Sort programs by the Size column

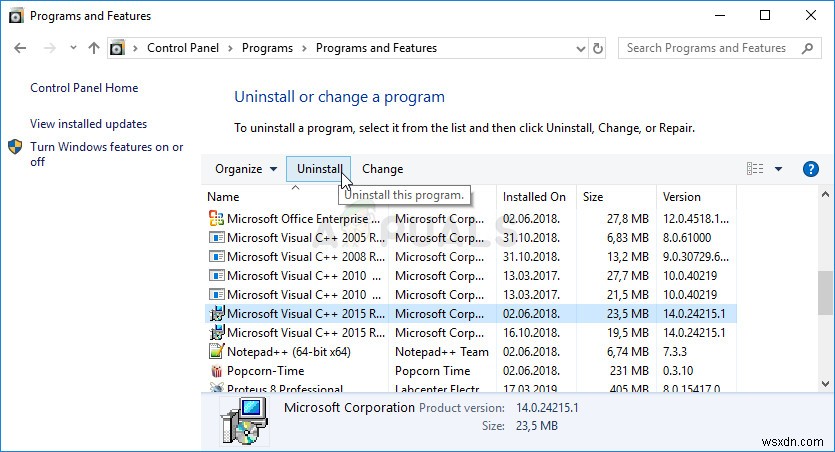[x=593, y=197]
